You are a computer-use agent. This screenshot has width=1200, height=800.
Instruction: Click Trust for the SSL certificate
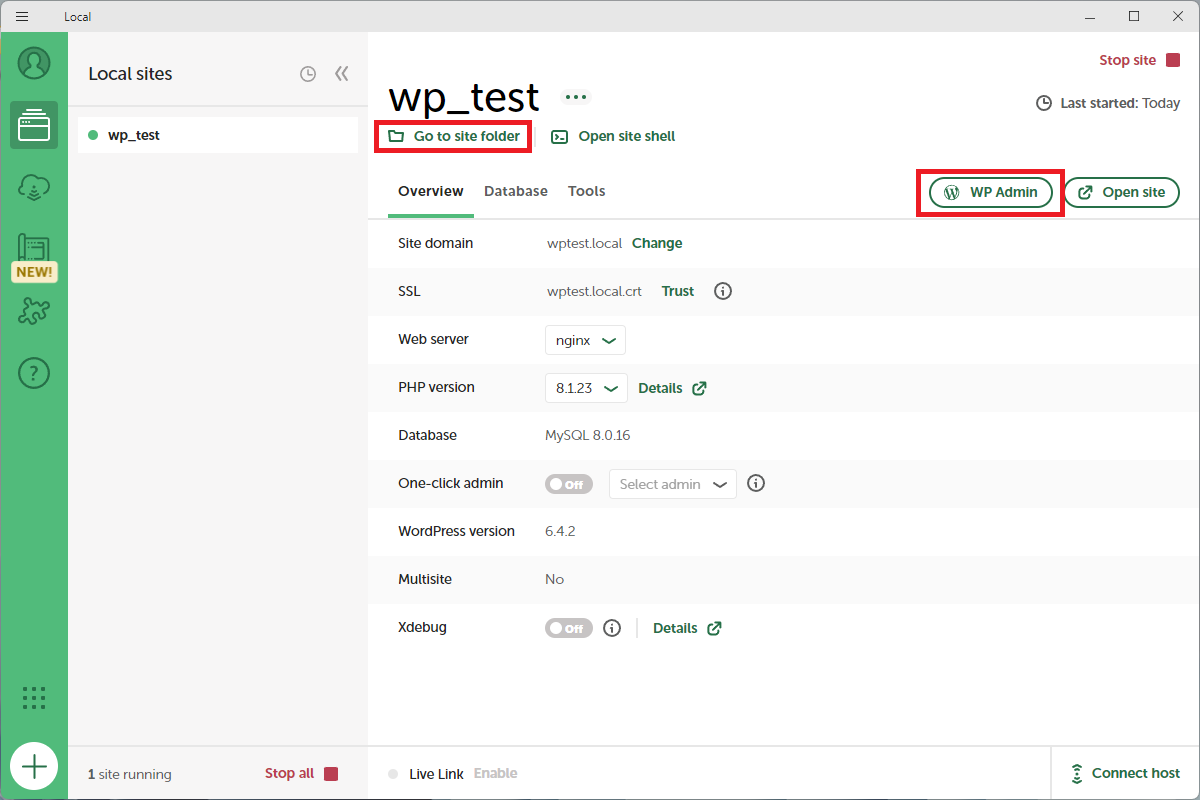(678, 291)
